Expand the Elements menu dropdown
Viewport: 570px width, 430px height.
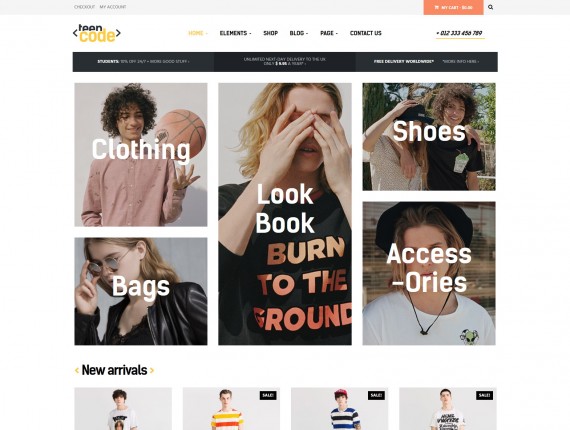point(235,33)
